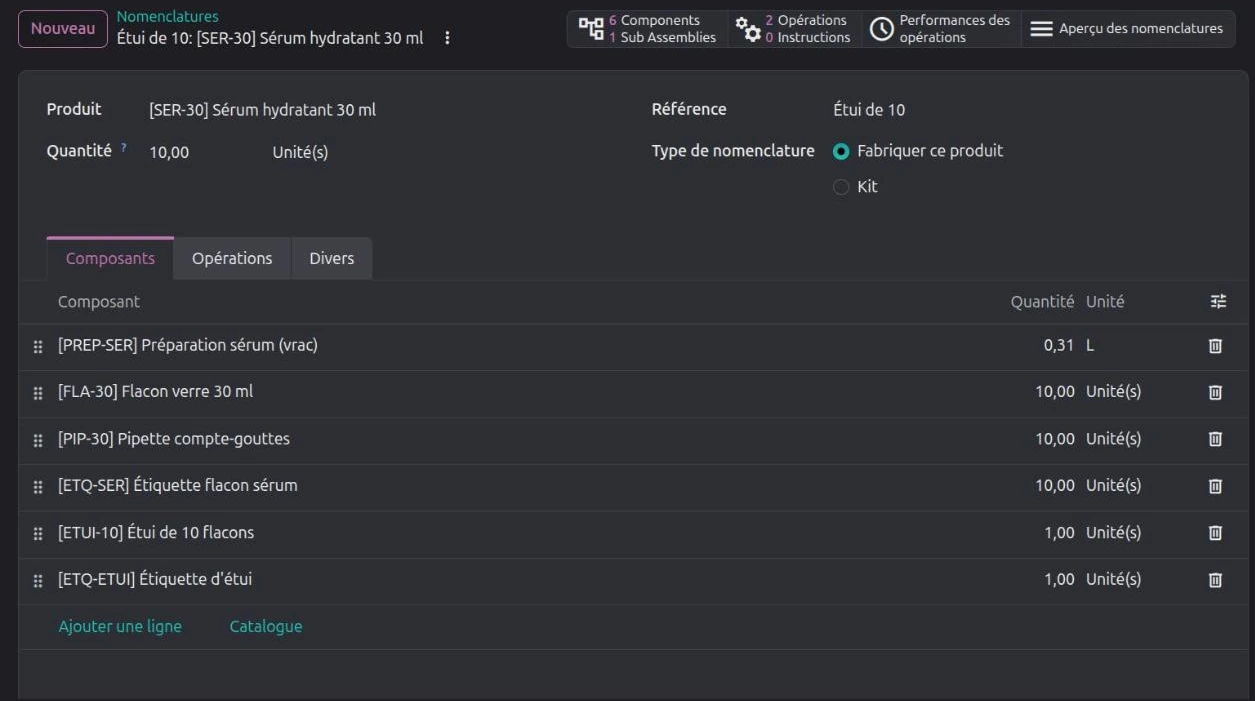Click the drag handle for ETQ-SER row
Viewport: 1255px width, 701px height.
38,487
